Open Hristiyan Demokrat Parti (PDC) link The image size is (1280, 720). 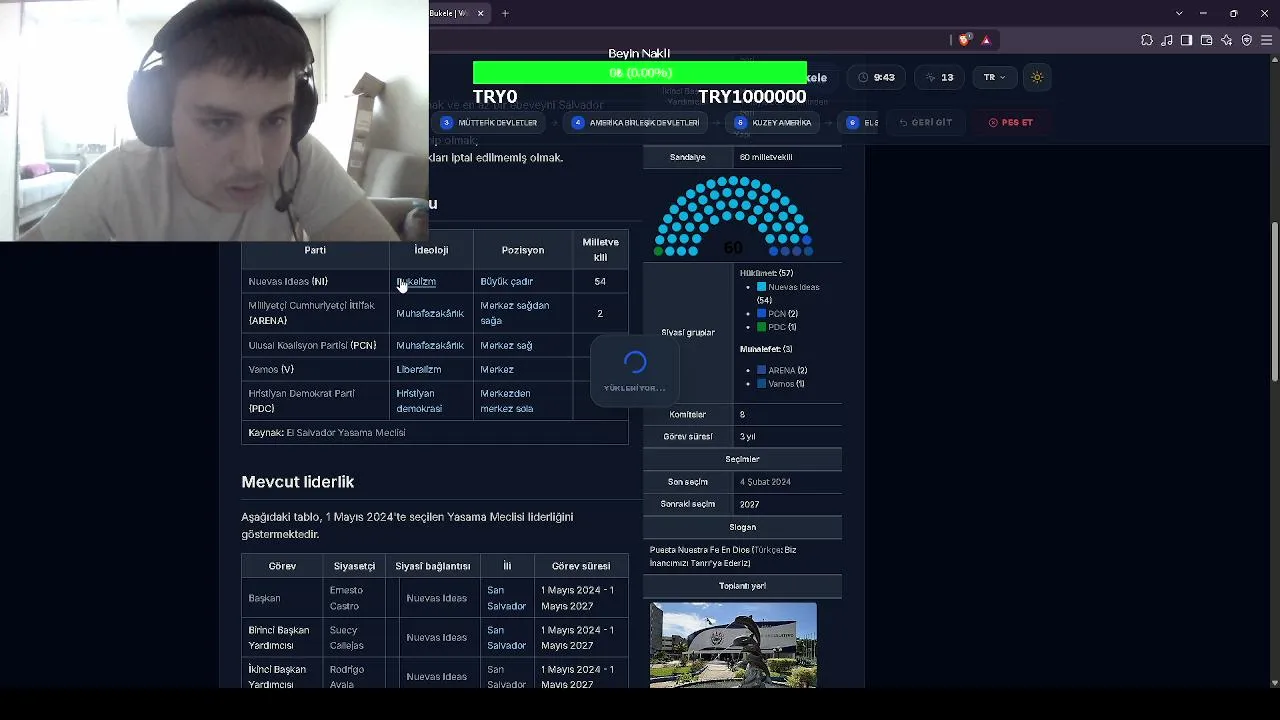click(x=301, y=401)
